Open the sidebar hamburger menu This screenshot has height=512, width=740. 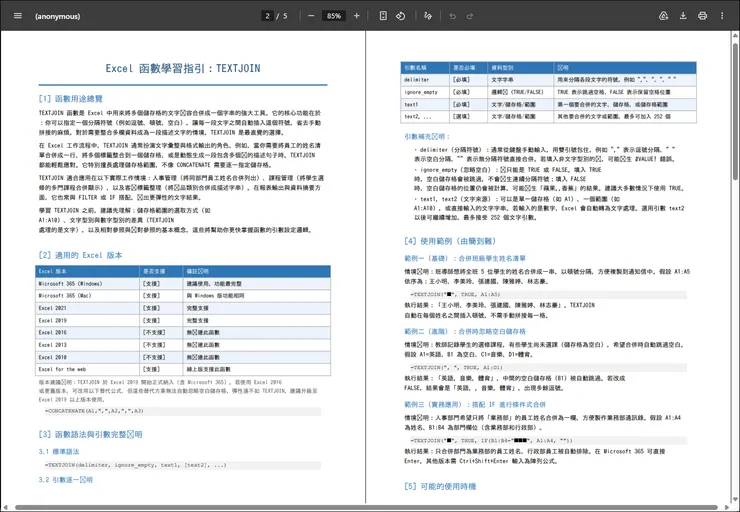tap(18, 16)
